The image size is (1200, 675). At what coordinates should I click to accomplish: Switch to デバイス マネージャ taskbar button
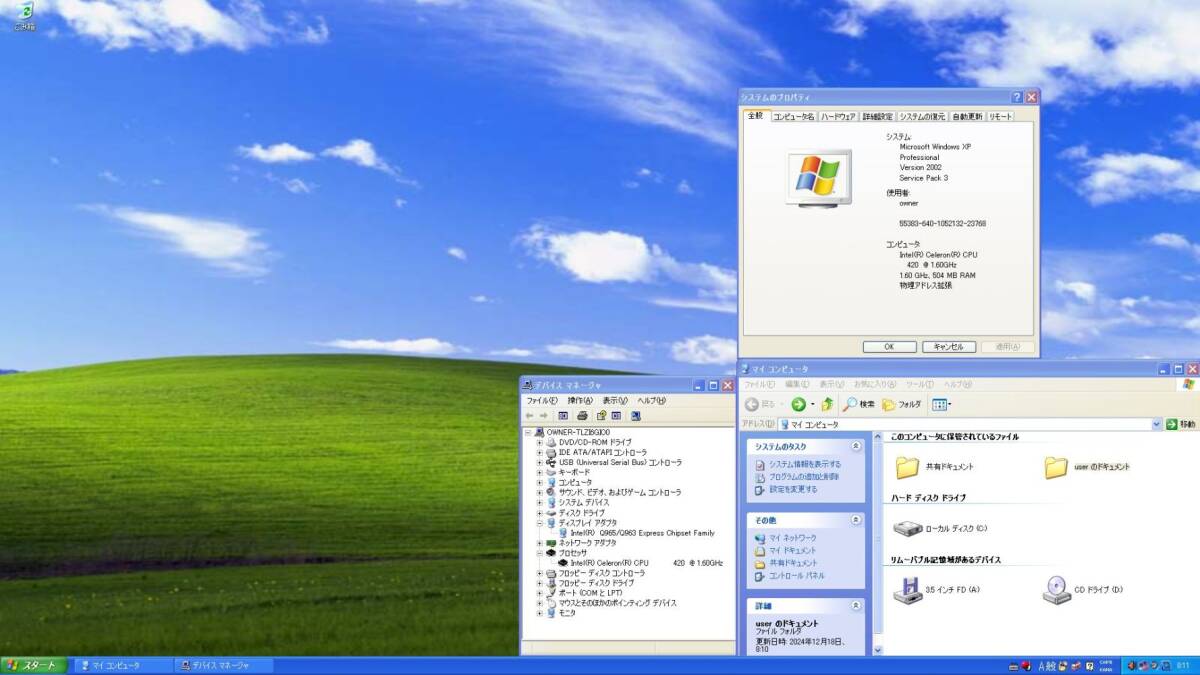[x=224, y=665]
